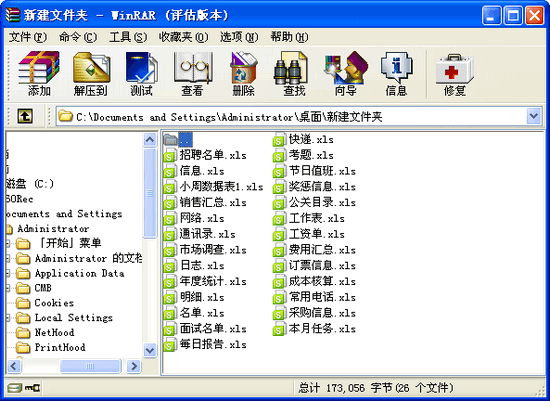Image resolution: width=550 pixels, height=401 pixels.
Task: Open the 命令(C) menu
Action: pyautogui.click(x=78, y=37)
